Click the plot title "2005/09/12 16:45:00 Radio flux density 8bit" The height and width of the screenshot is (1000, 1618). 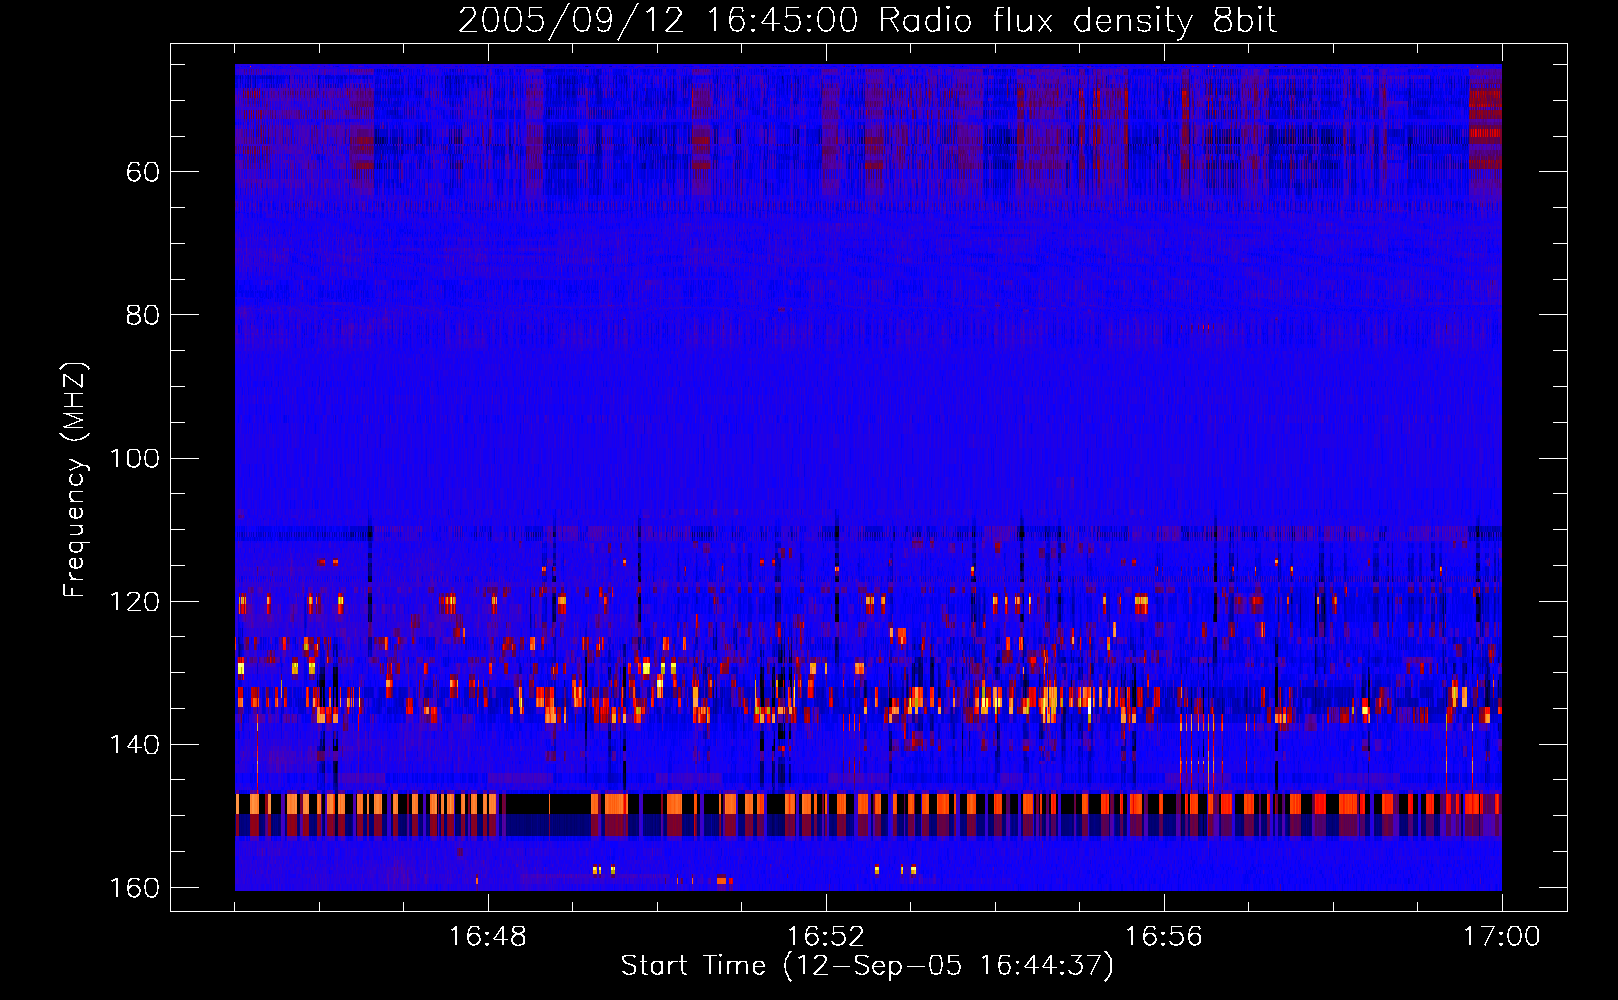867,20
